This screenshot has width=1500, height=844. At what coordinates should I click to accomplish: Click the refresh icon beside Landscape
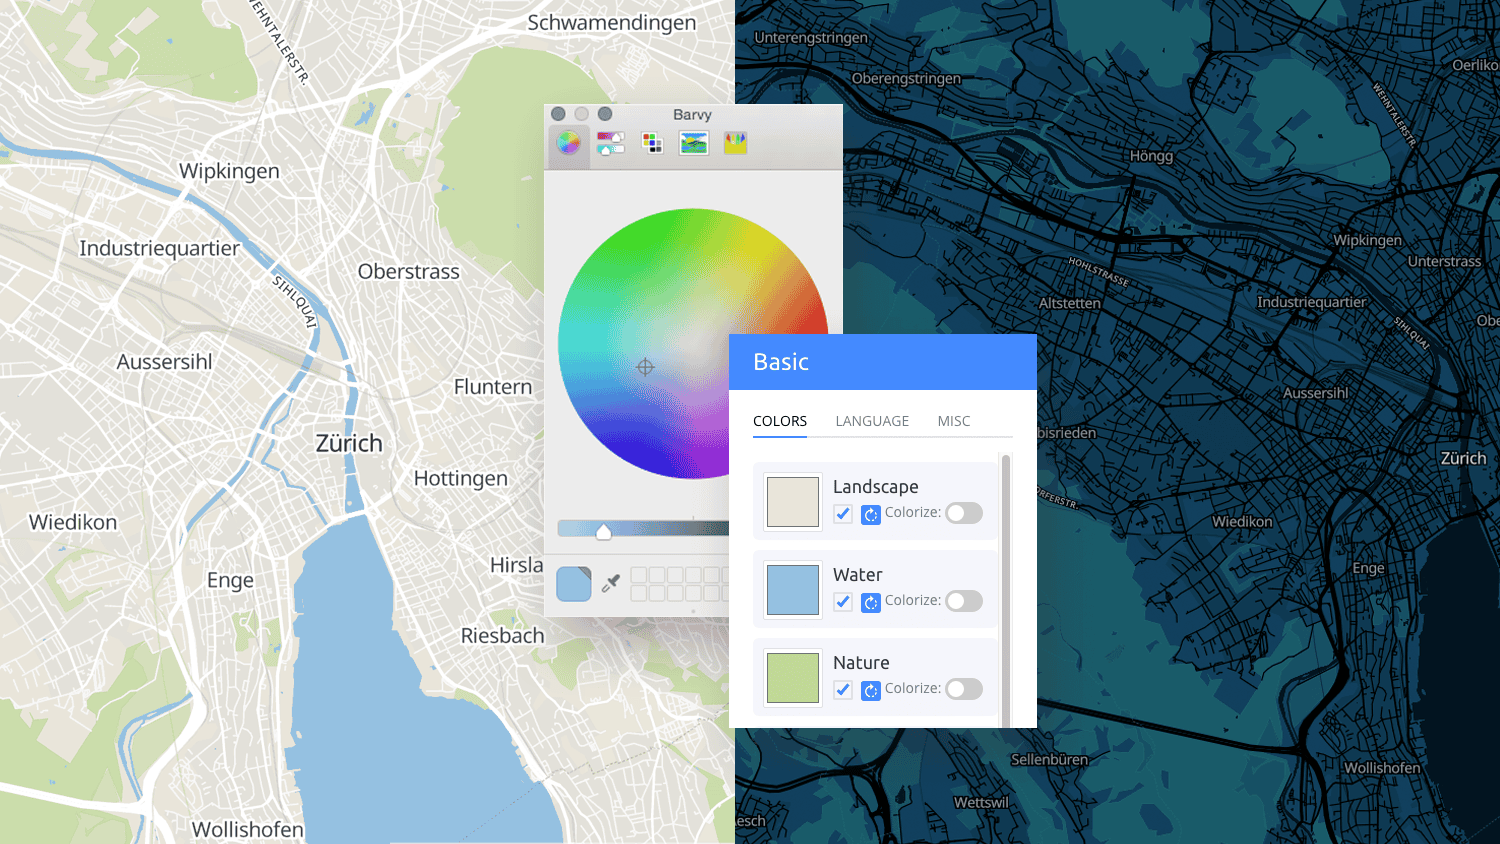pos(869,513)
